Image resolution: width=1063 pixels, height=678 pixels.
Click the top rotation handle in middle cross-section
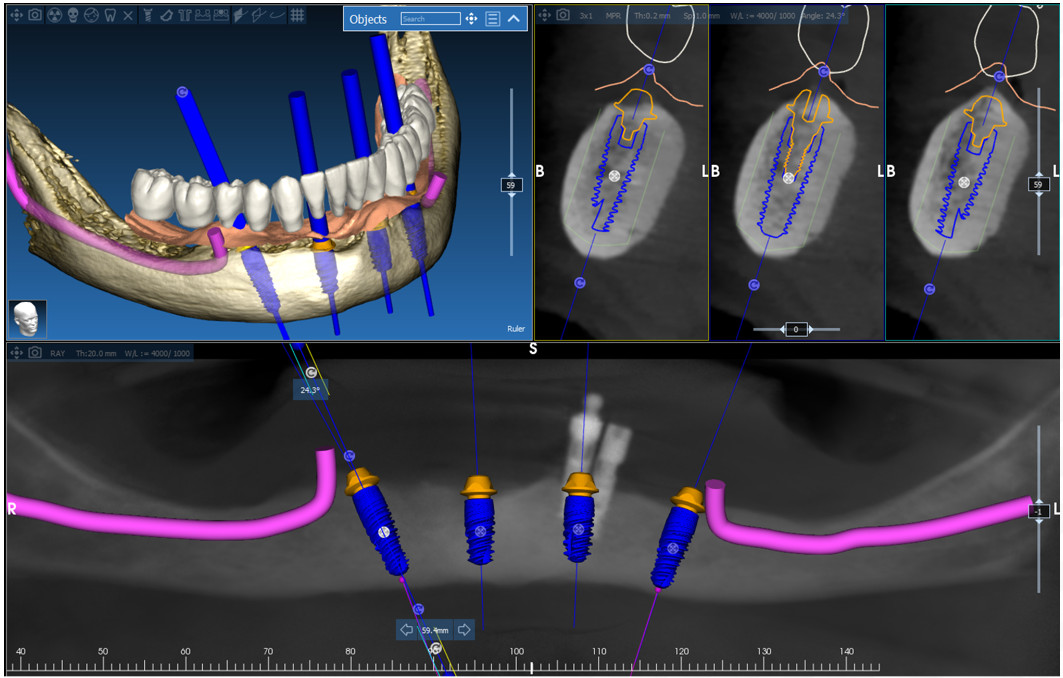click(824, 71)
